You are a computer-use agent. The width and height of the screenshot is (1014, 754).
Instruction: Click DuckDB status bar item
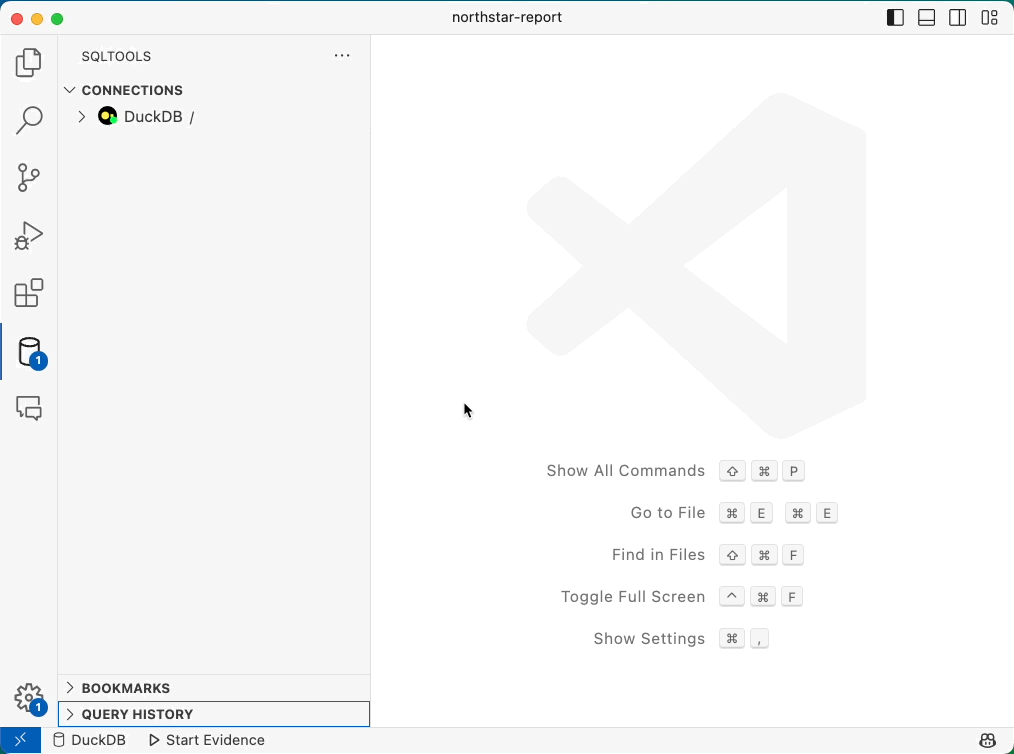[89, 741]
